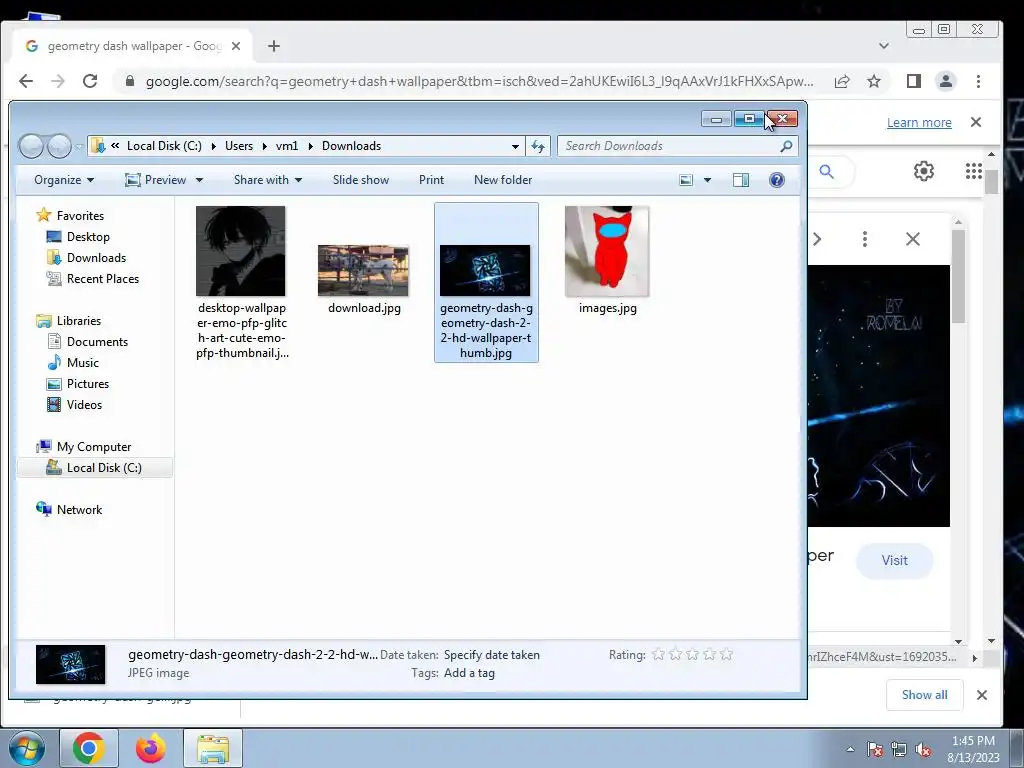
Task: Open the Music library
Action: coord(82,362)
